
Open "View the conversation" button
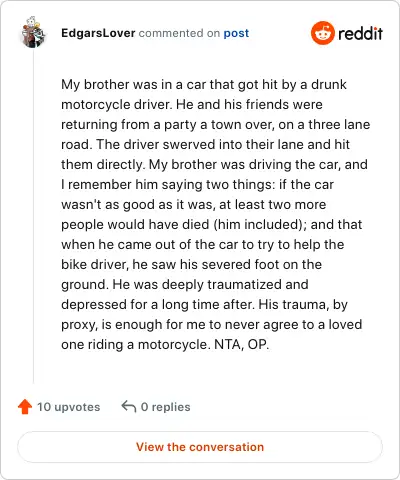[x=200, y=447]
